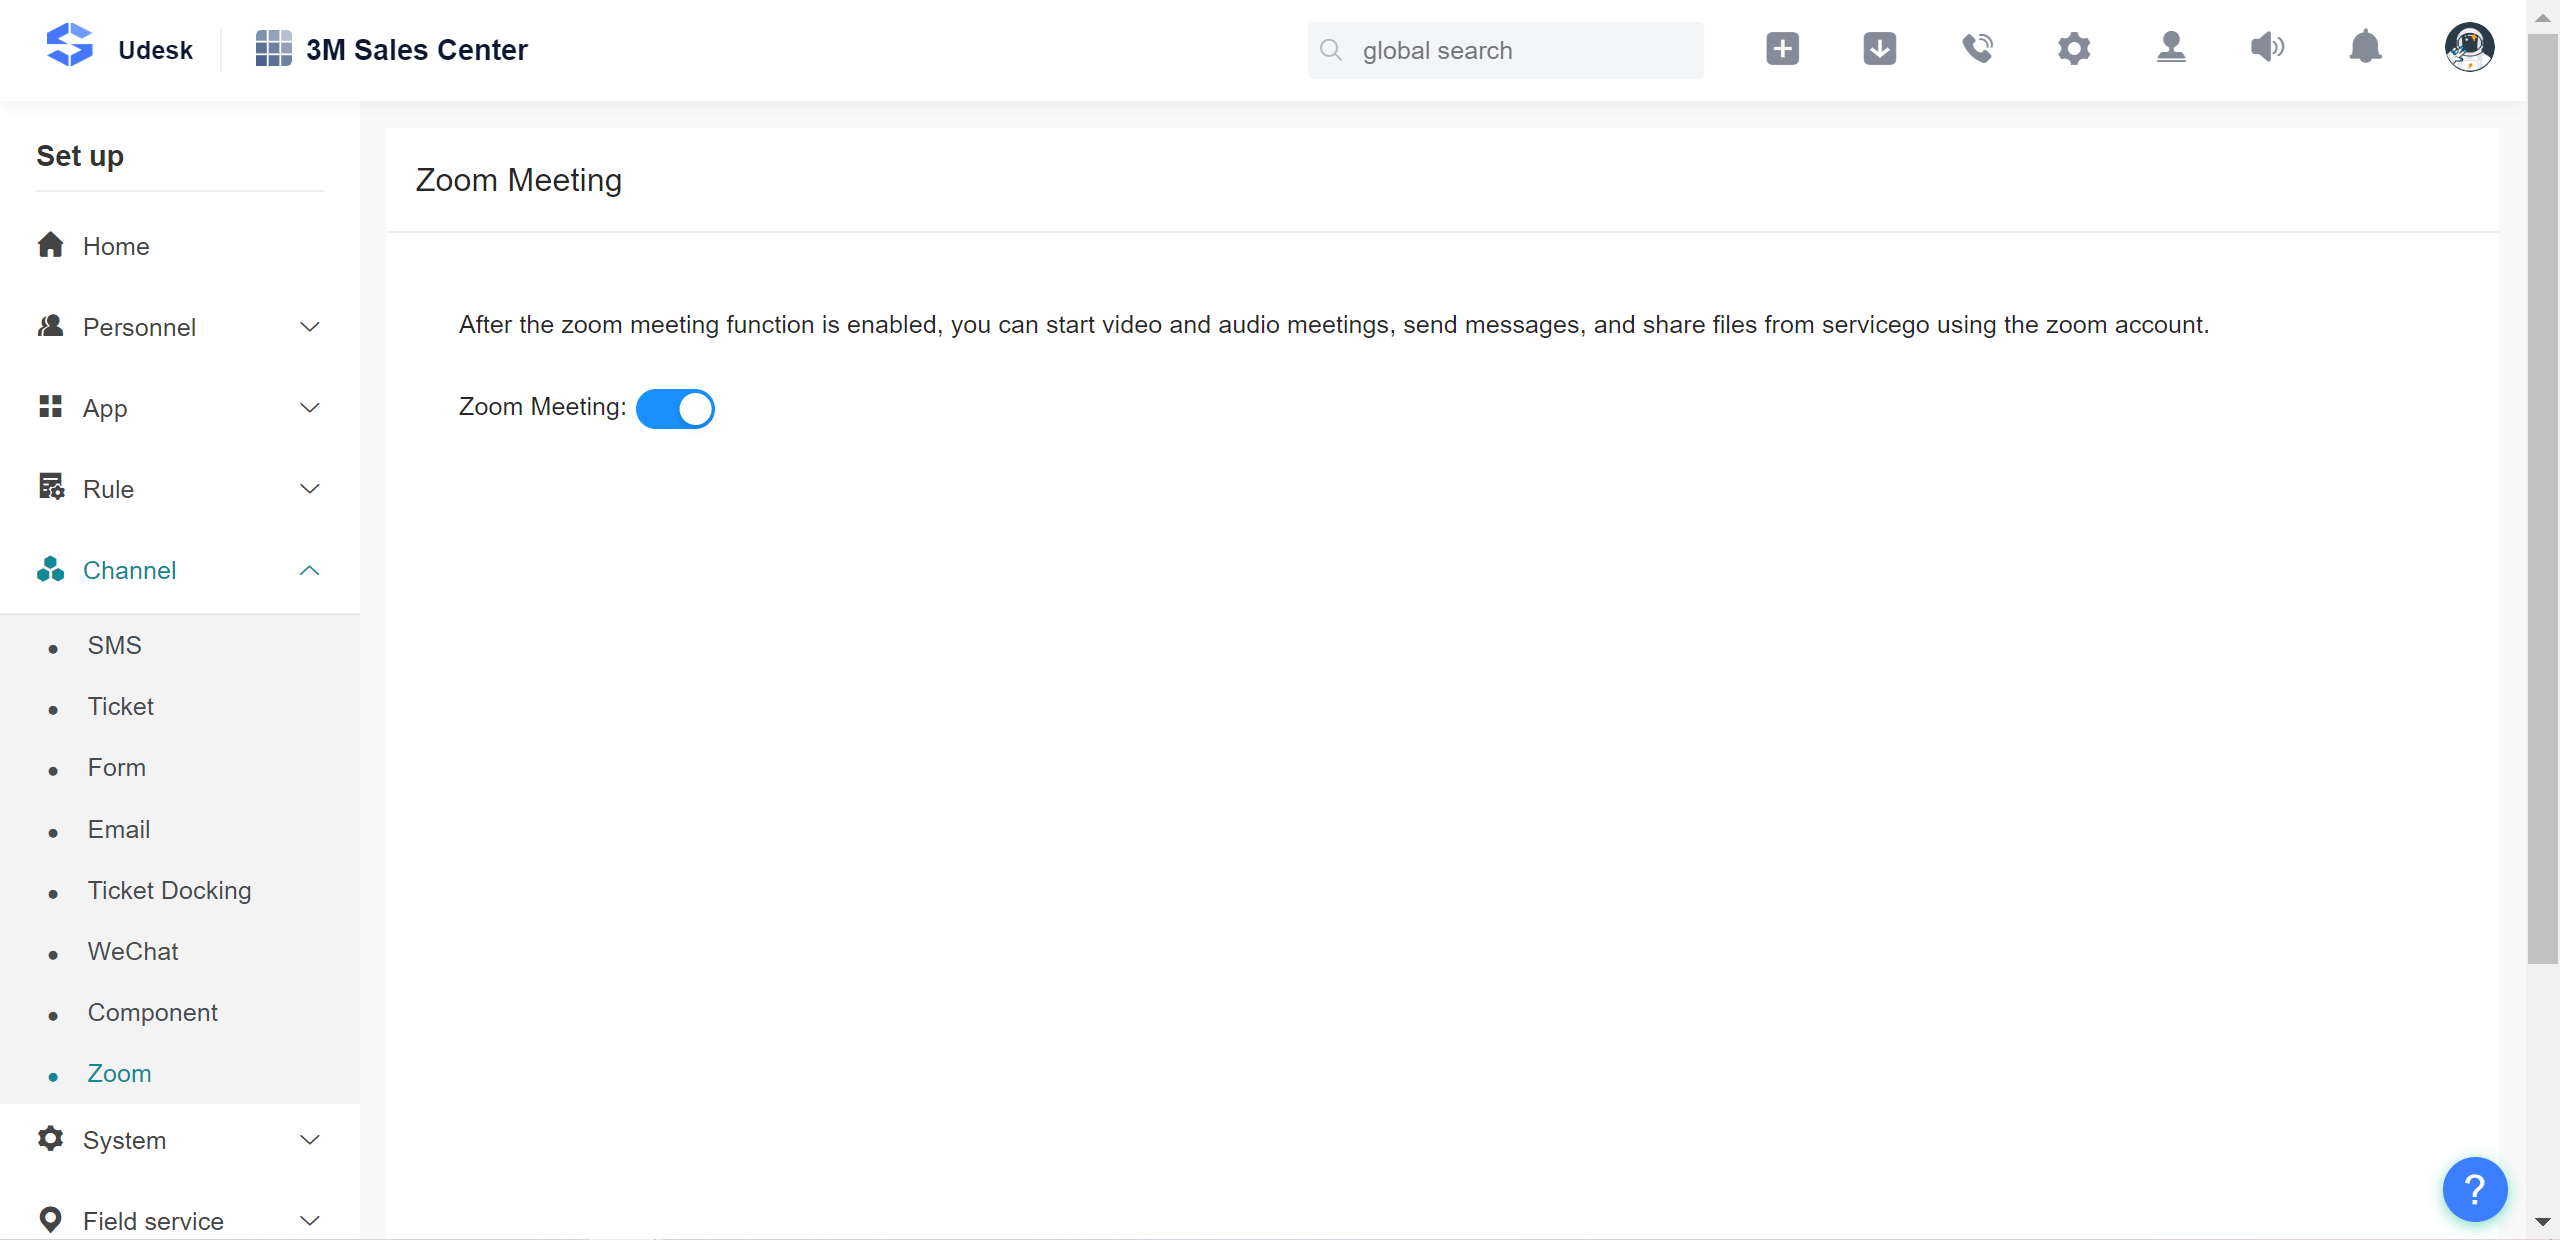Click the Home house icon

(50, 245)
